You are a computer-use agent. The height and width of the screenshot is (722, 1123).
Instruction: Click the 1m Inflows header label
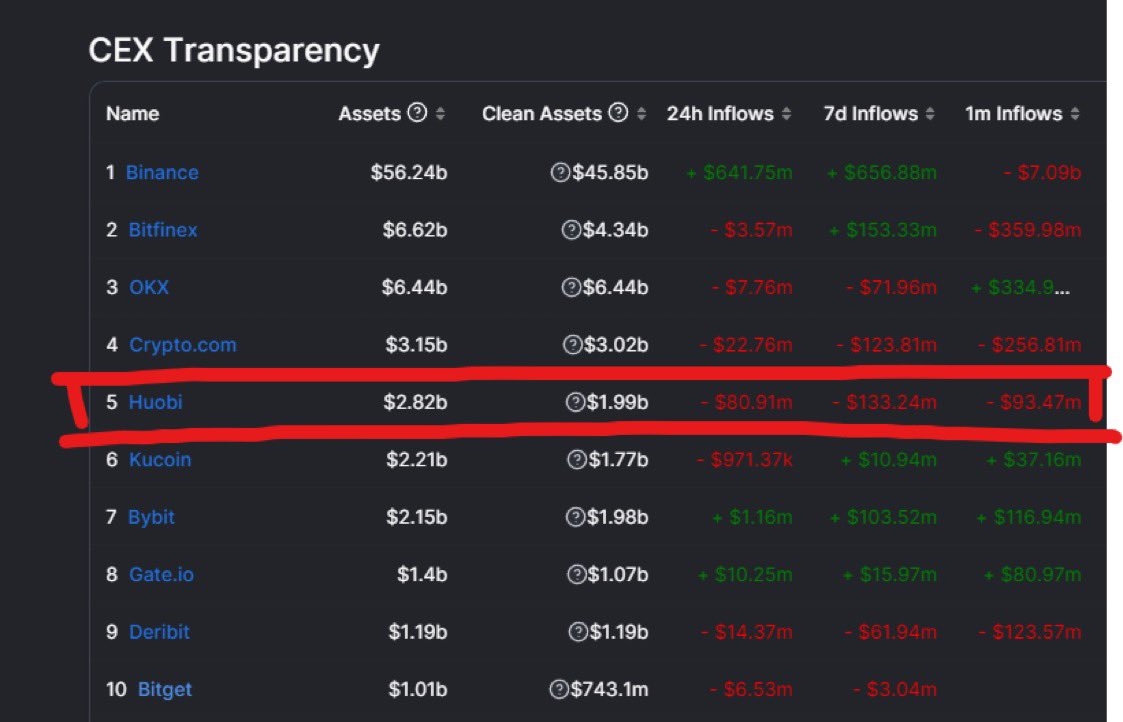pyautogui.click(x=1013, y=114)
